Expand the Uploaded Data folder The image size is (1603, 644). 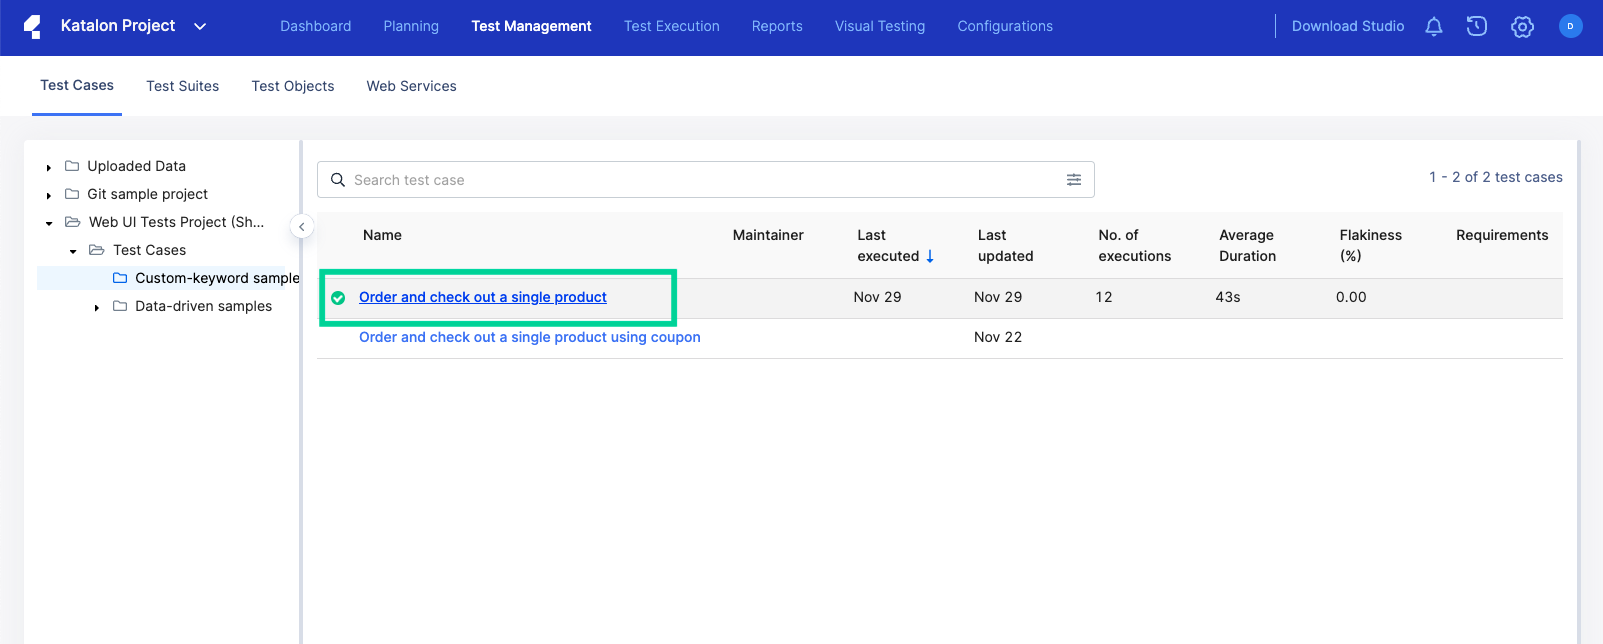(x=49, y=168)
